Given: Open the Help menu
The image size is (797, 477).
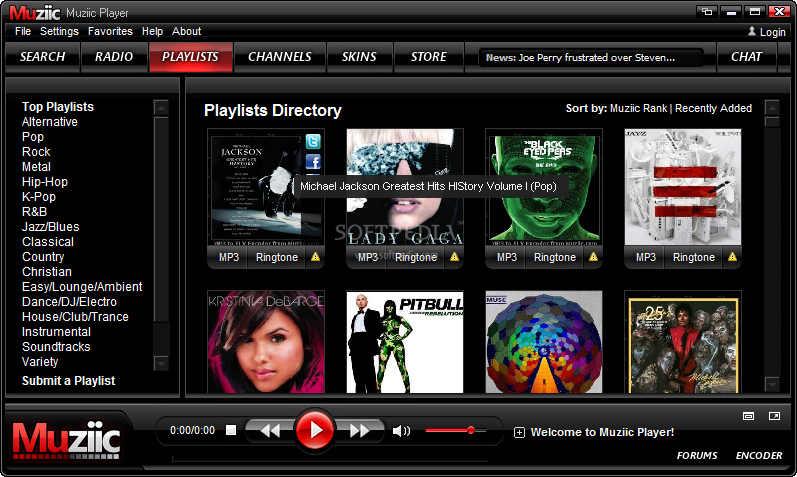Looking at the screenshot, I should tap(152, 32).
